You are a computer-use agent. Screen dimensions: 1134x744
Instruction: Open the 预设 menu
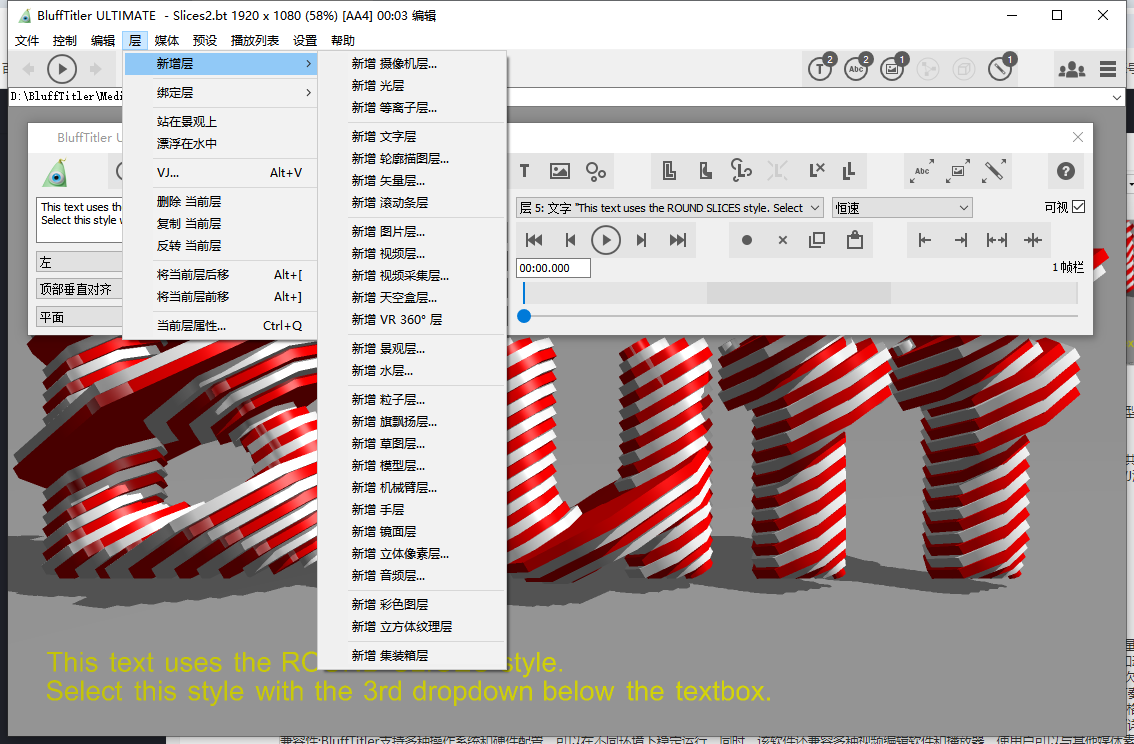tap(205, 40)
